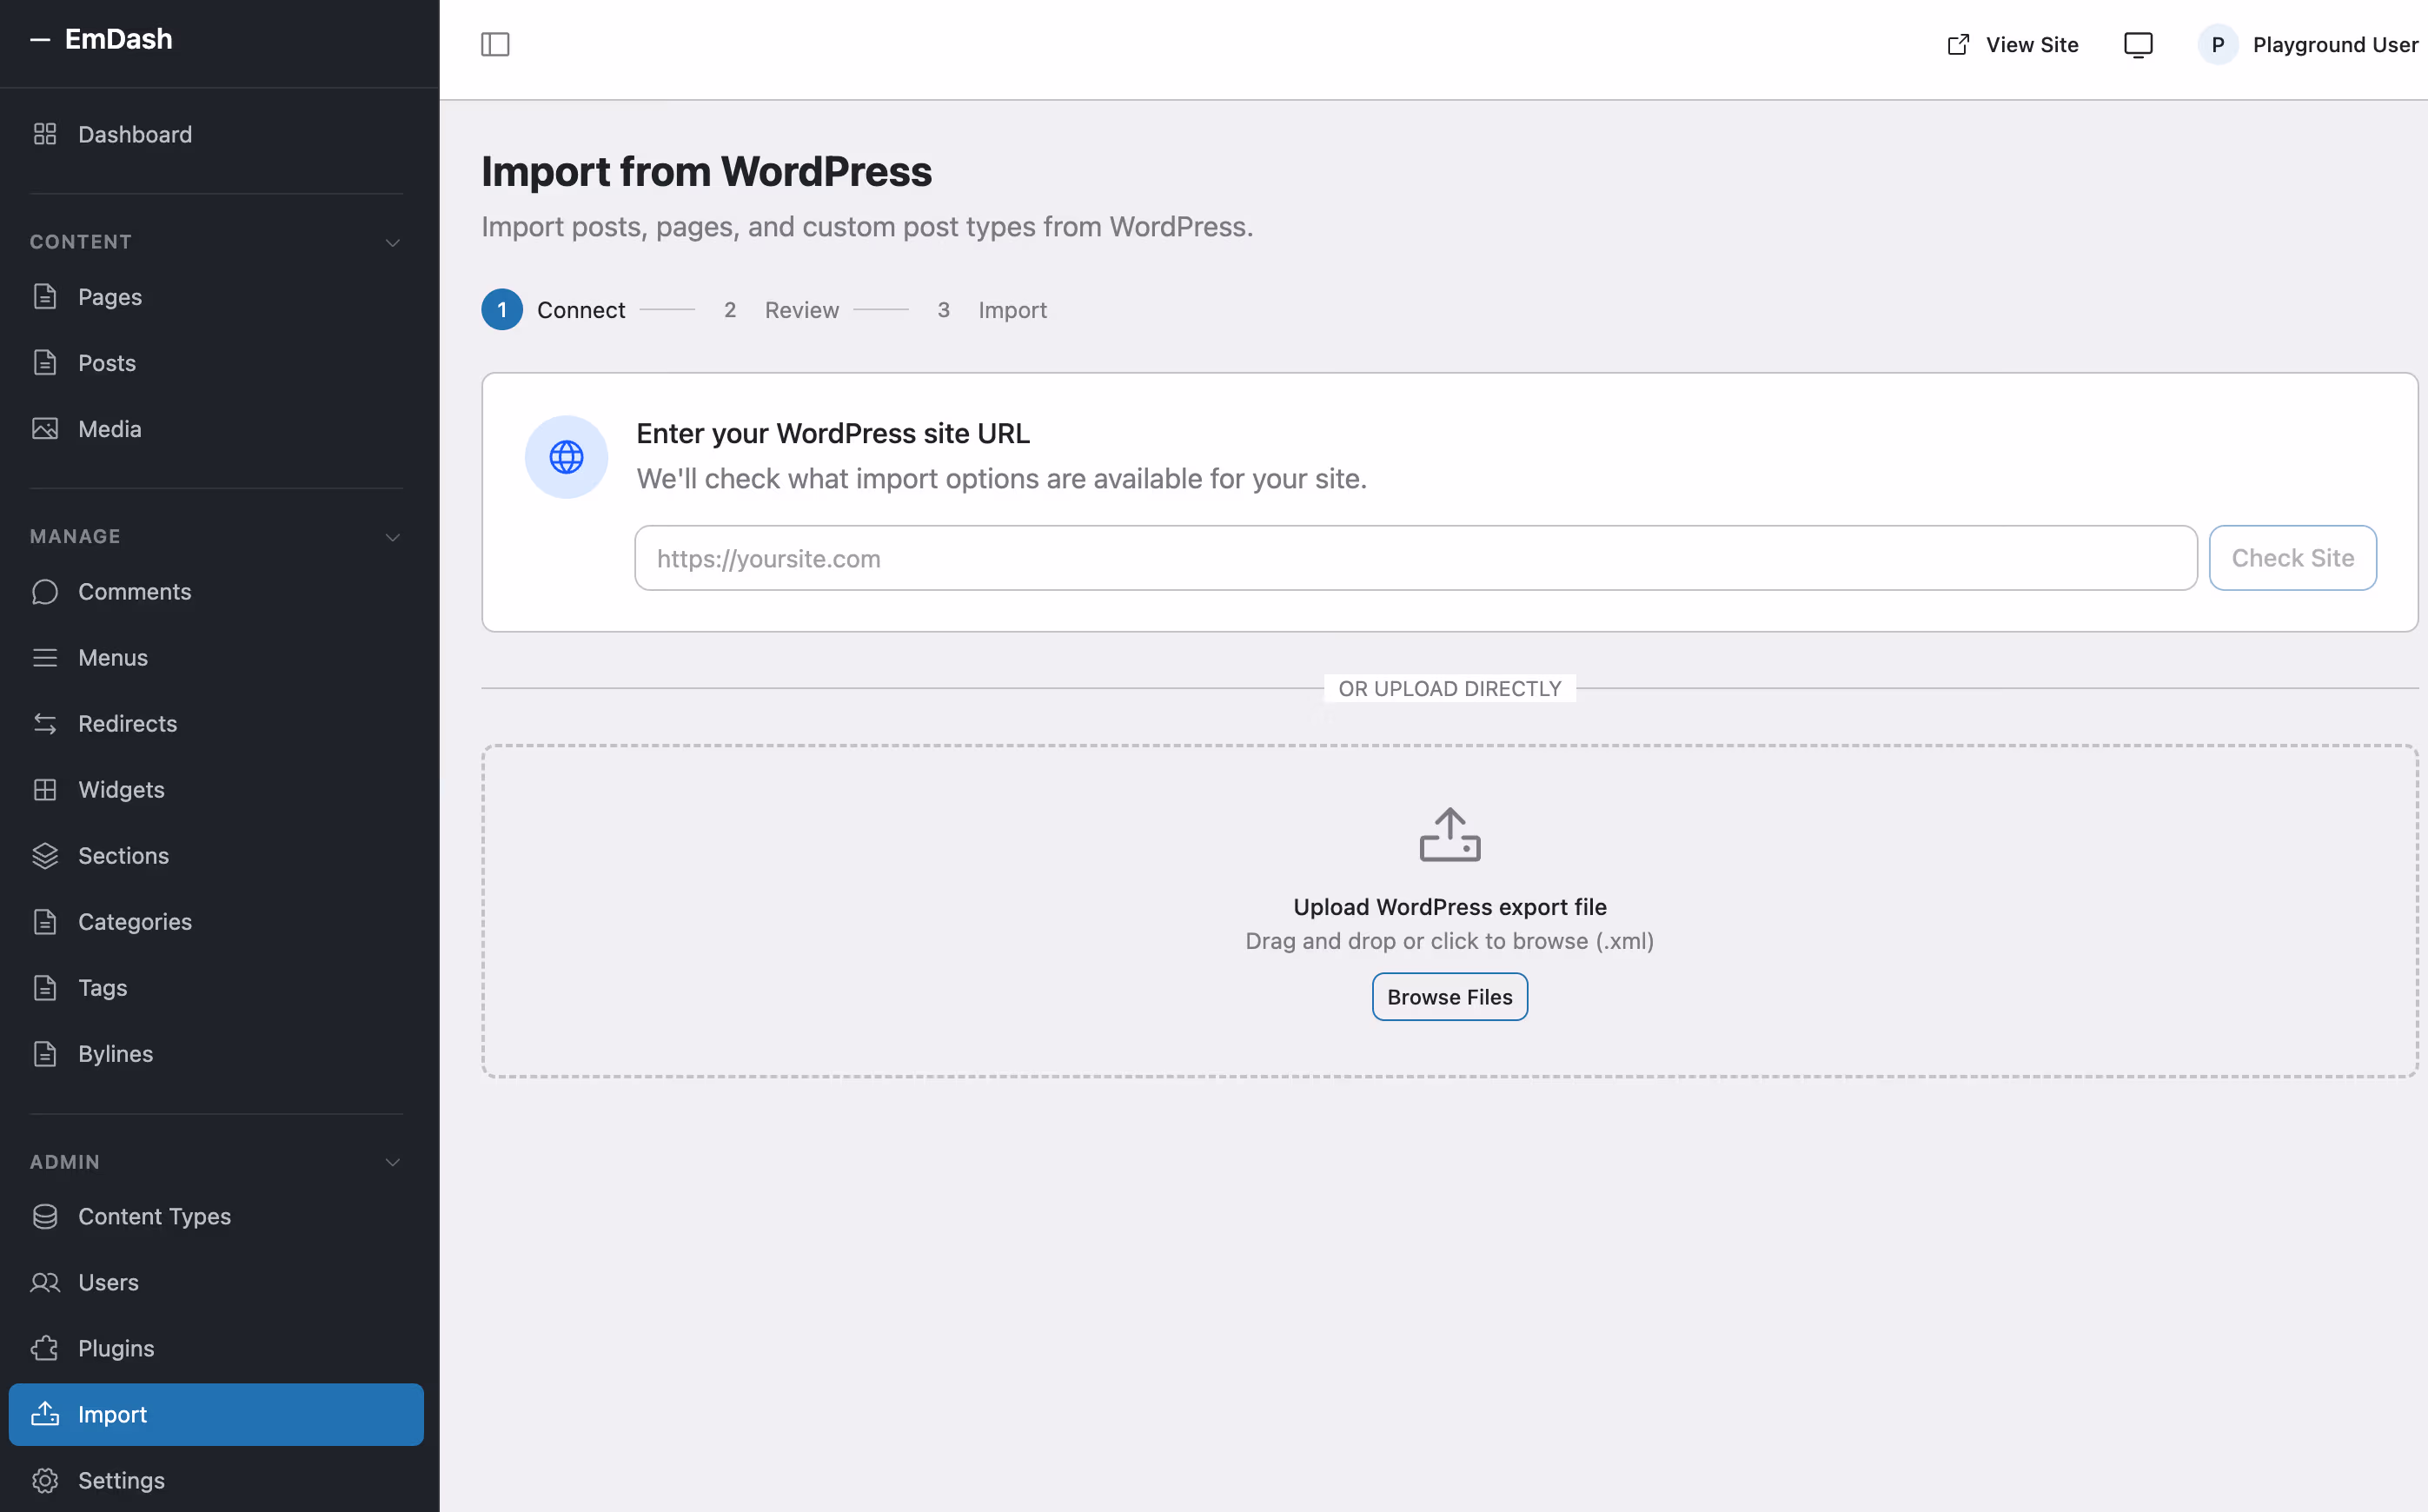The image size is (2428, 1512).
Task: Open the View Site link
Action: [x=2013, y=45]
